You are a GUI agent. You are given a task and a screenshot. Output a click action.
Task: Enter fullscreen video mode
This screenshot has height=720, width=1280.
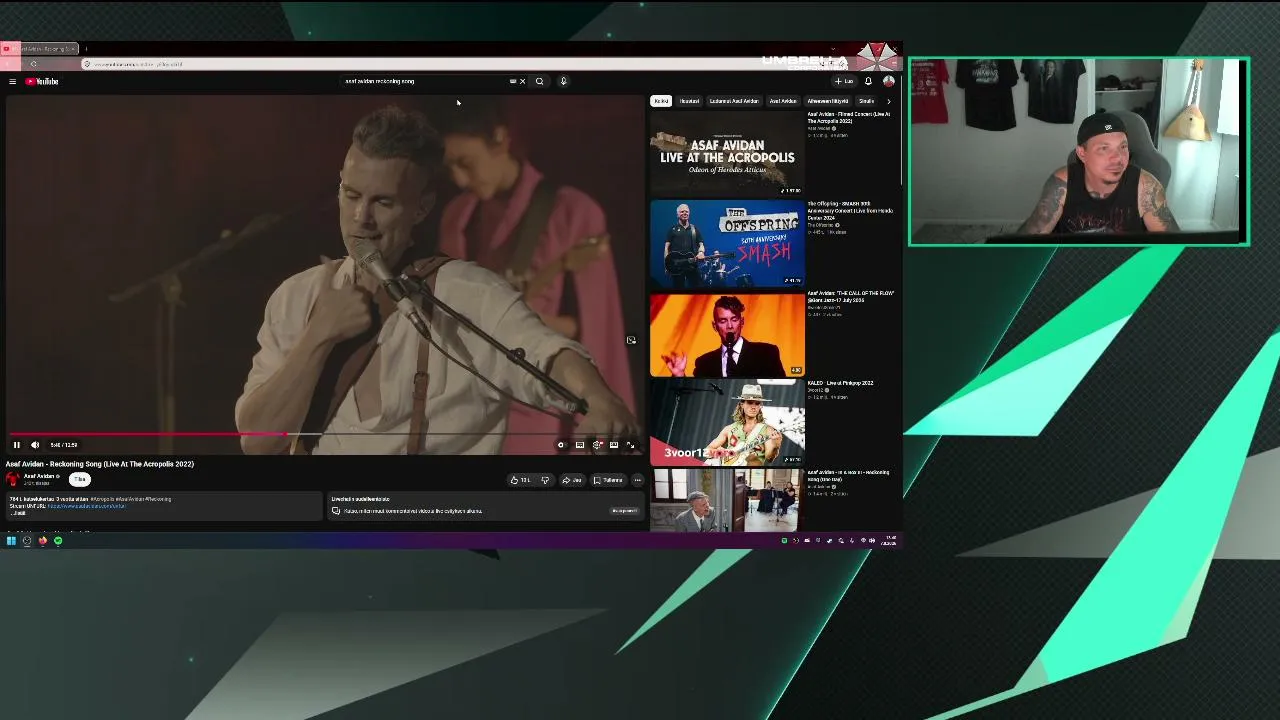[x=630, y=445]
